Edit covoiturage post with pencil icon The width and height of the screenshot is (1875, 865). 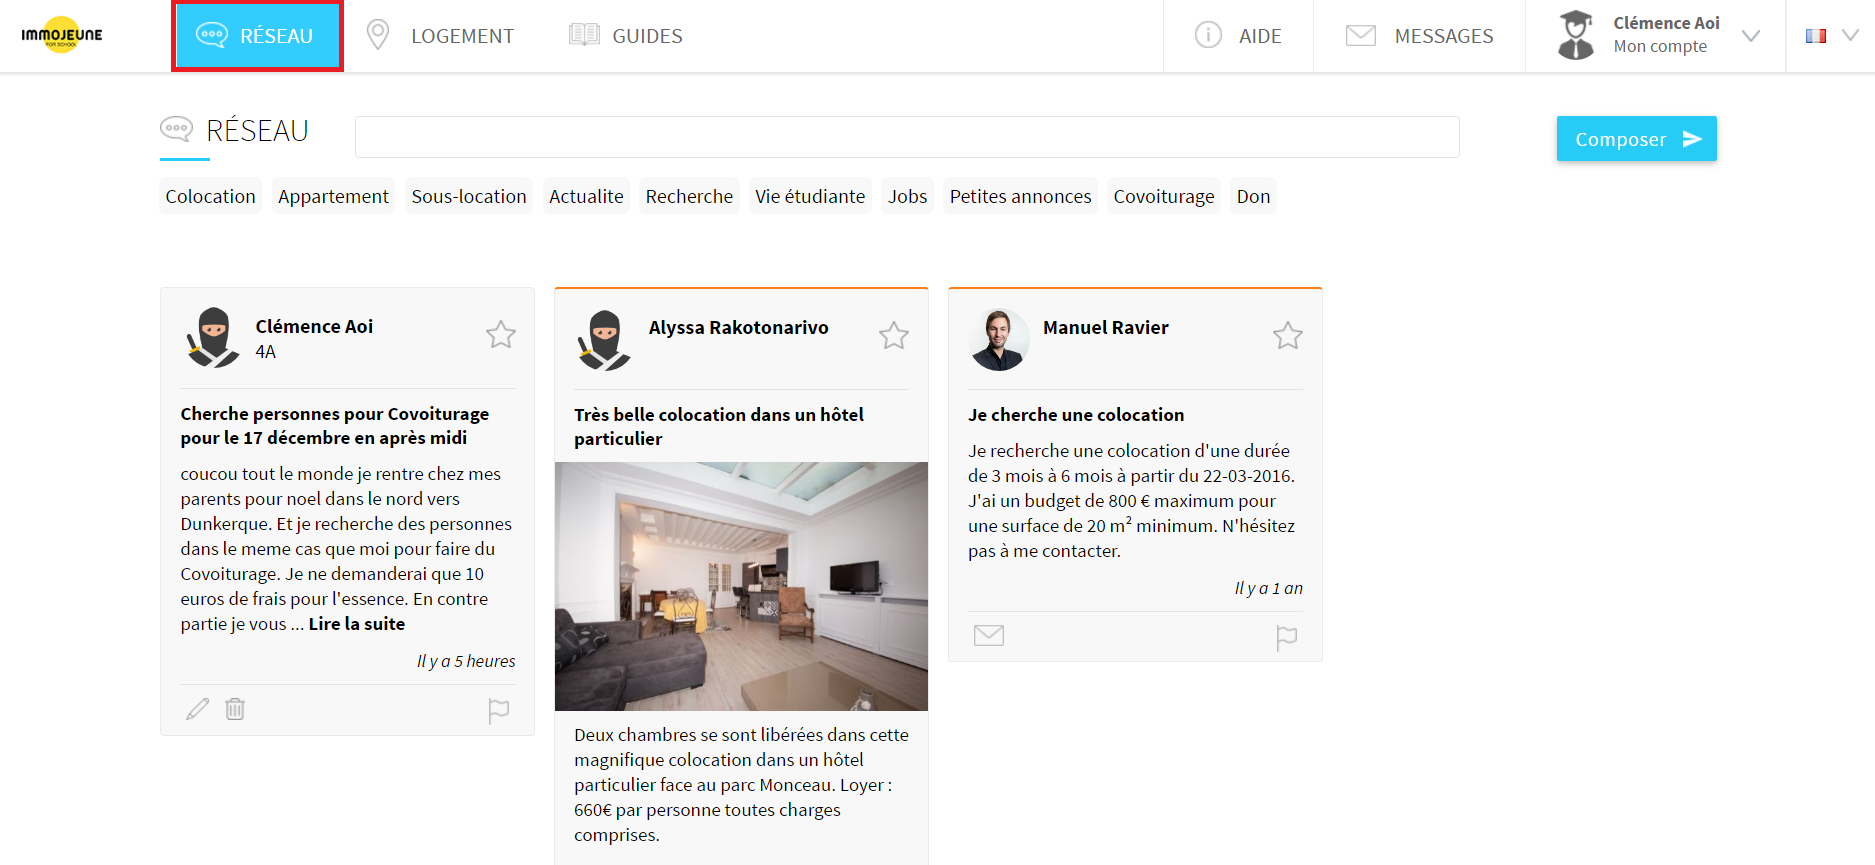coord(198,709)
